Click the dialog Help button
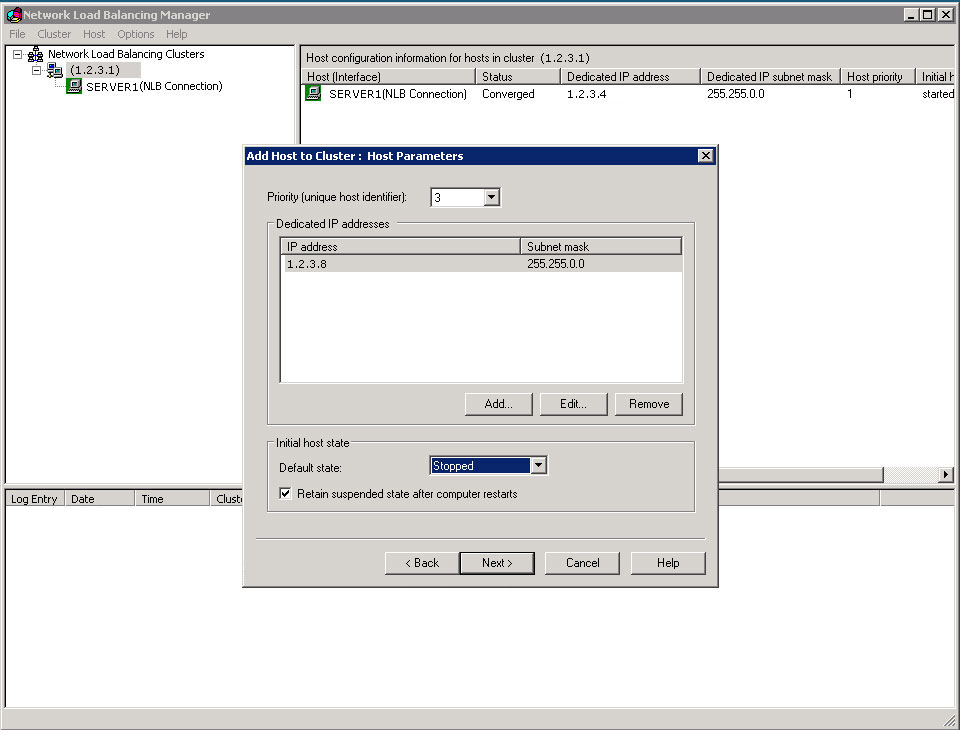960x730 pixels. coord(668,563)
